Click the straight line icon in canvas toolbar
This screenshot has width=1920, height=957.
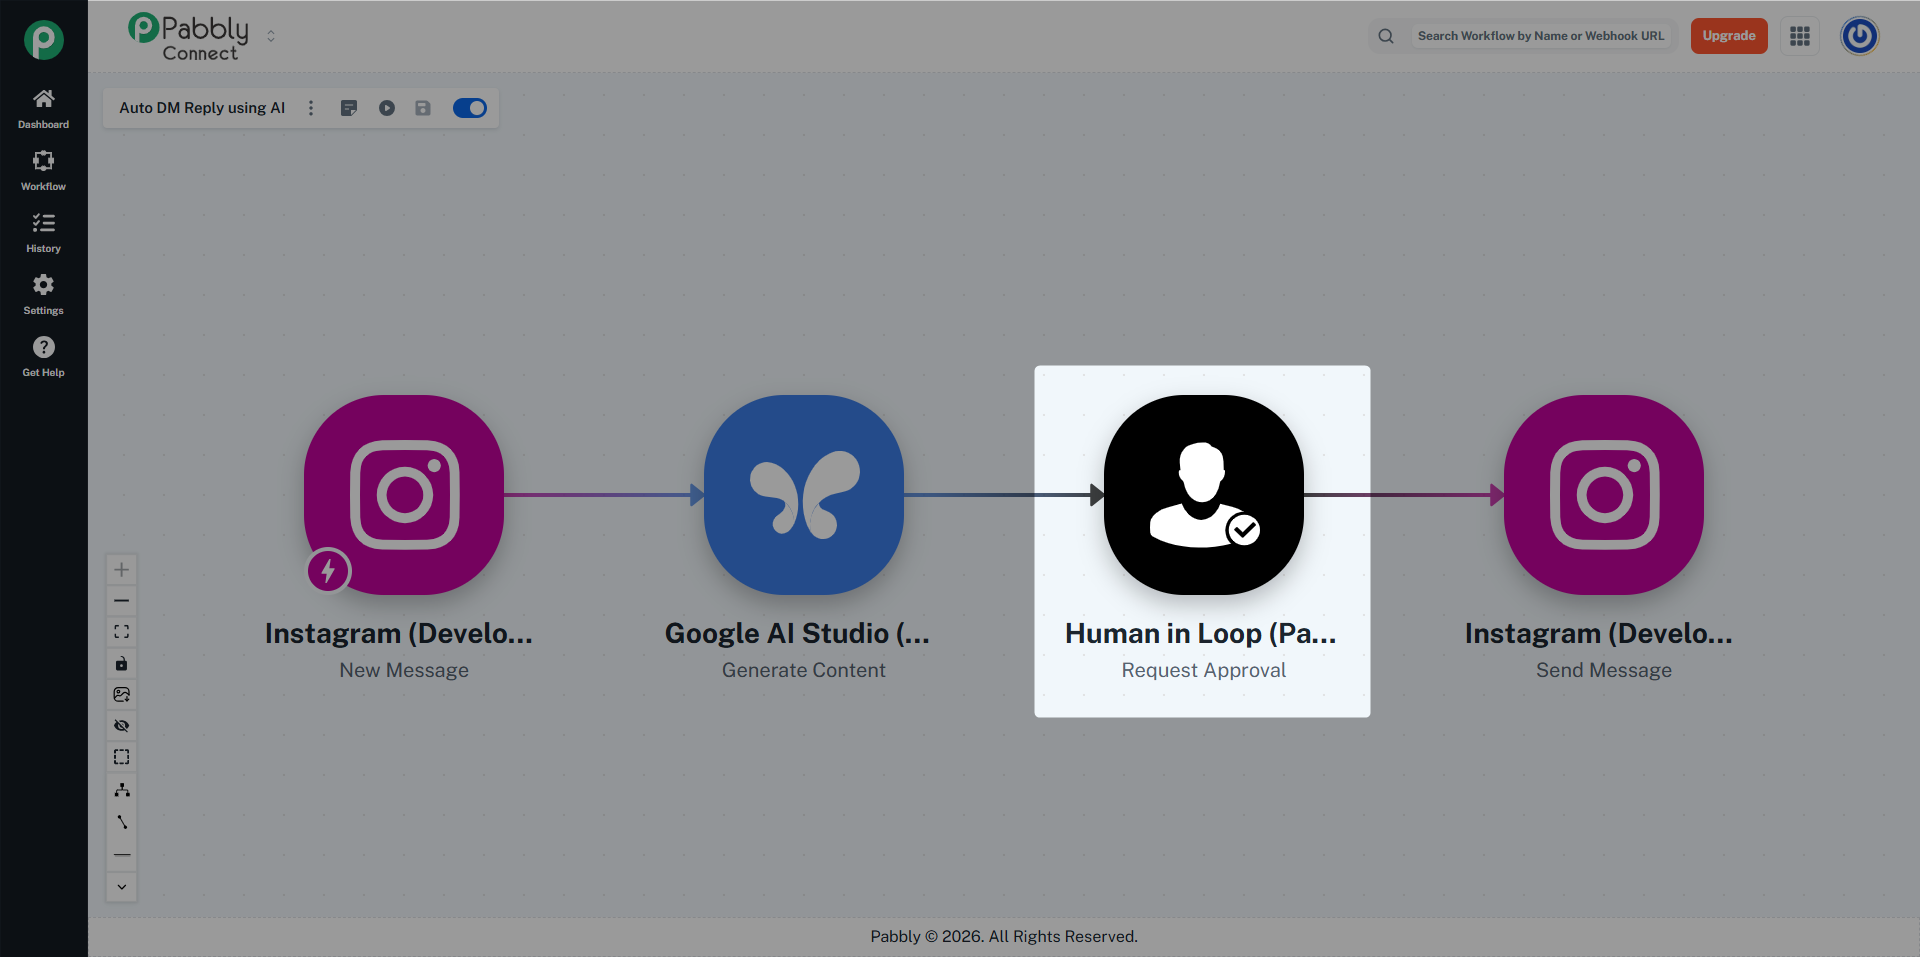[122, 855]
